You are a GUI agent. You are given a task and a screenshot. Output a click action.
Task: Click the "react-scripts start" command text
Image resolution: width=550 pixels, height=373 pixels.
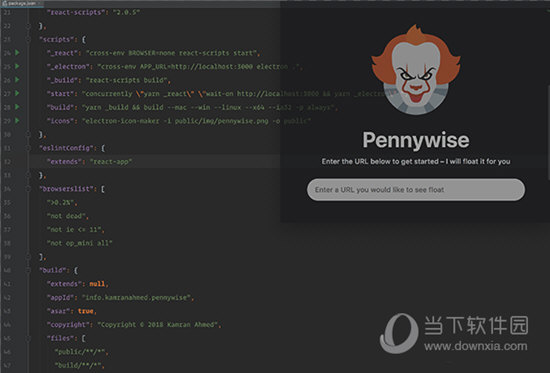216,53
